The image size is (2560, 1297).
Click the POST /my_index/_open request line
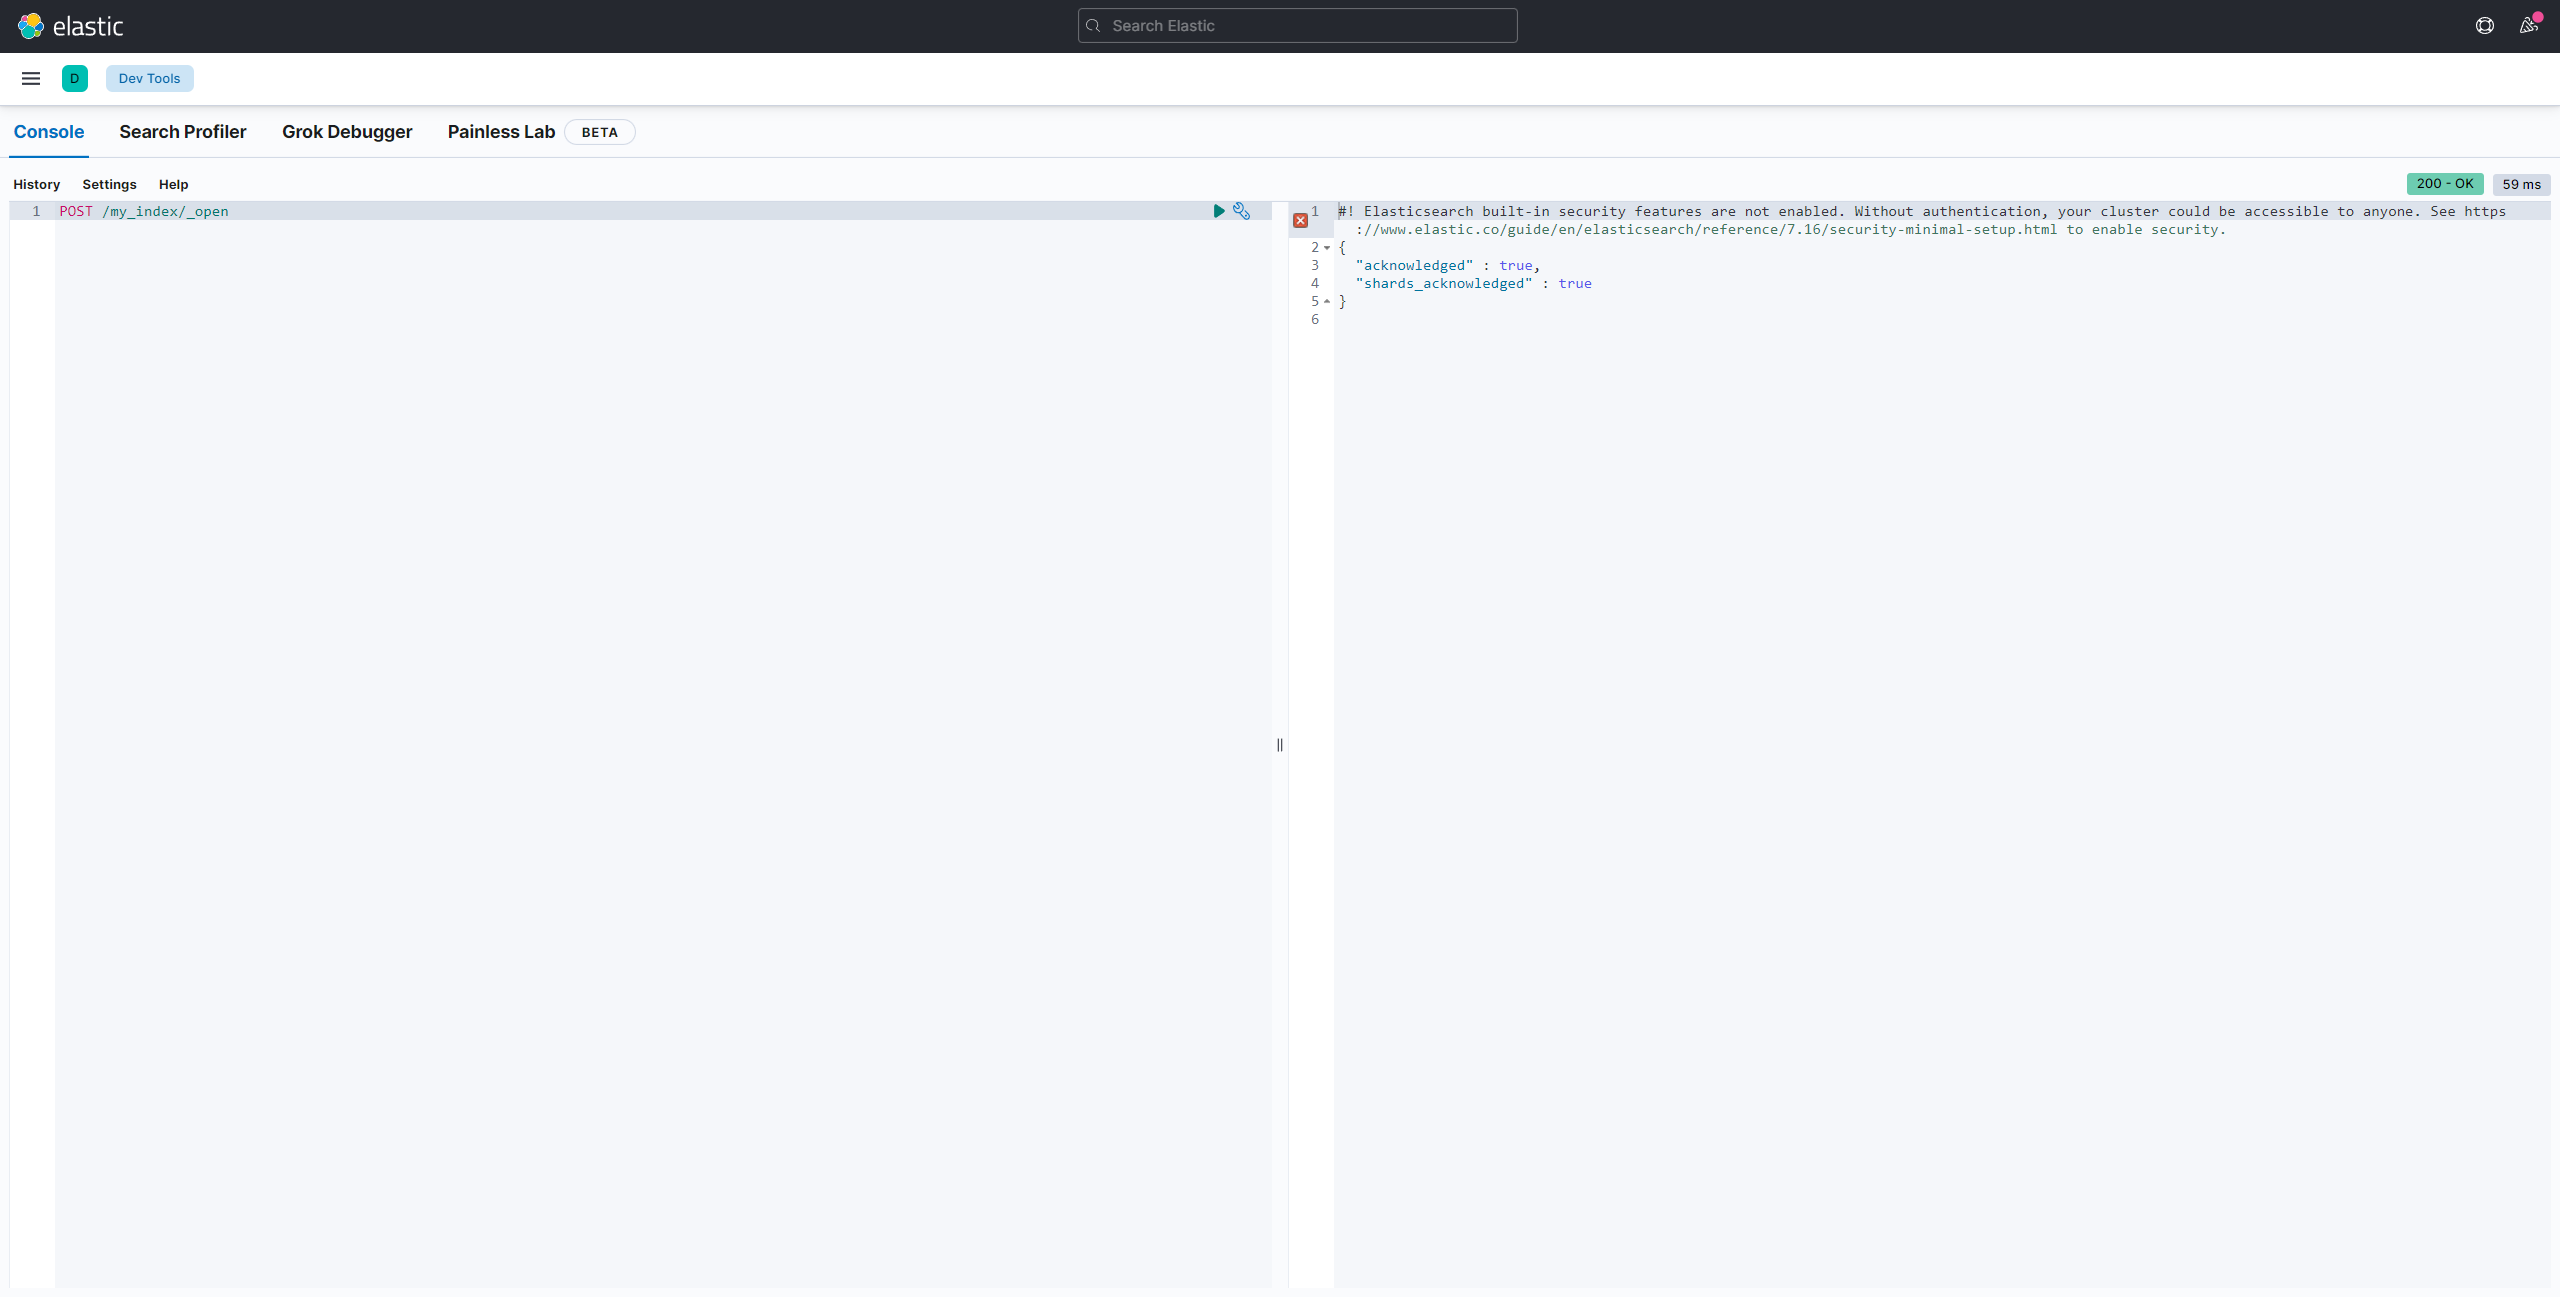tap(144, 211)
